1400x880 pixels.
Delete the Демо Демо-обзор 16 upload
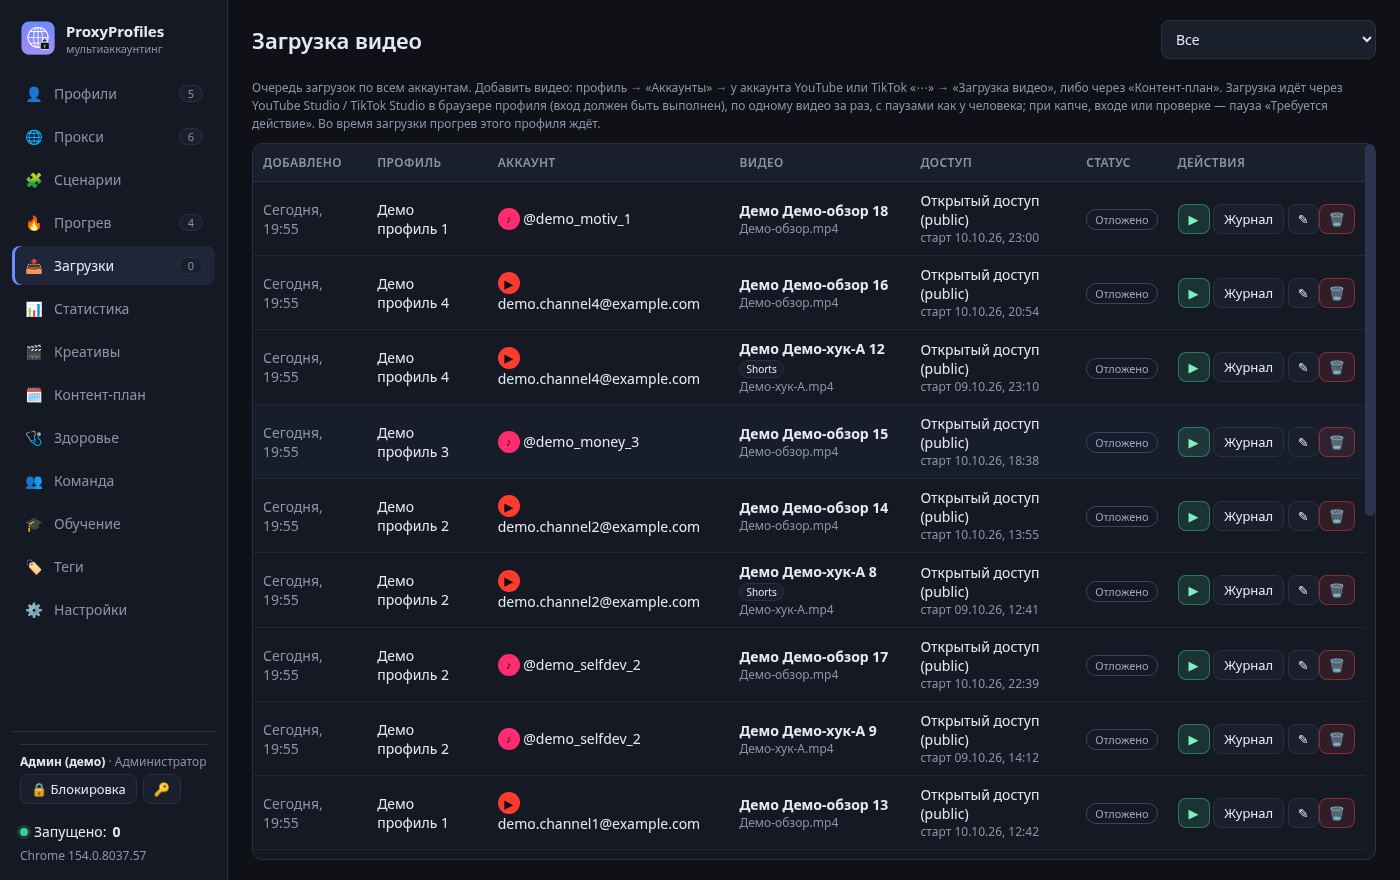coord(1336,293)
